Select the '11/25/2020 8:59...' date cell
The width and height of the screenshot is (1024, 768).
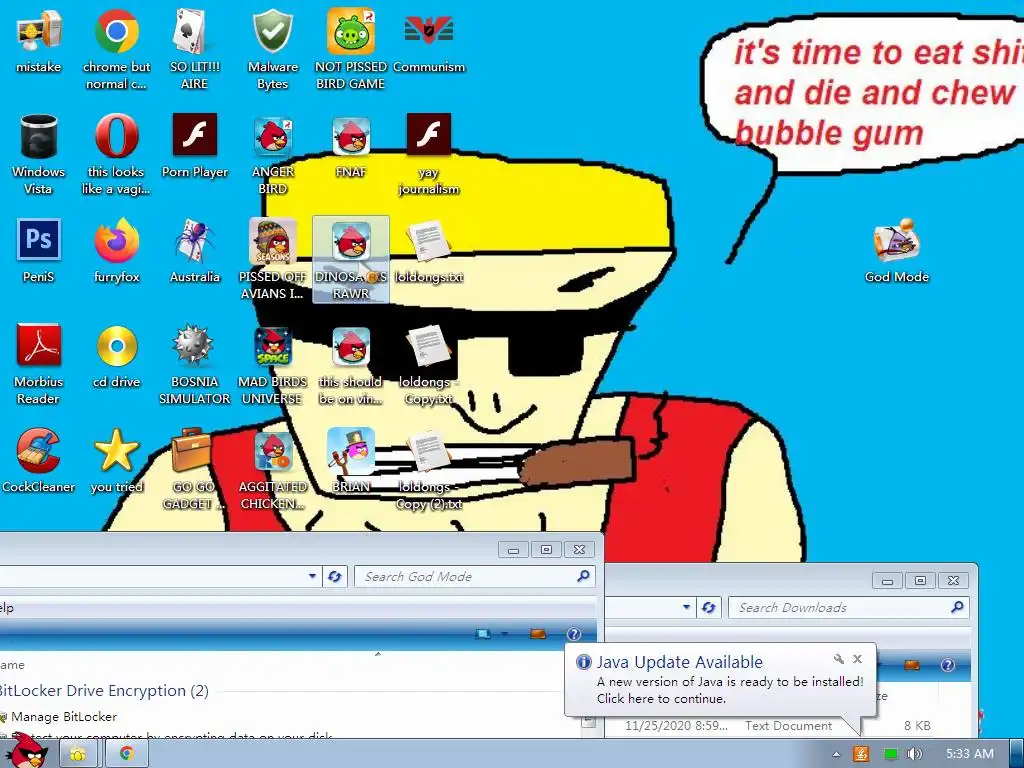point(676,726)
